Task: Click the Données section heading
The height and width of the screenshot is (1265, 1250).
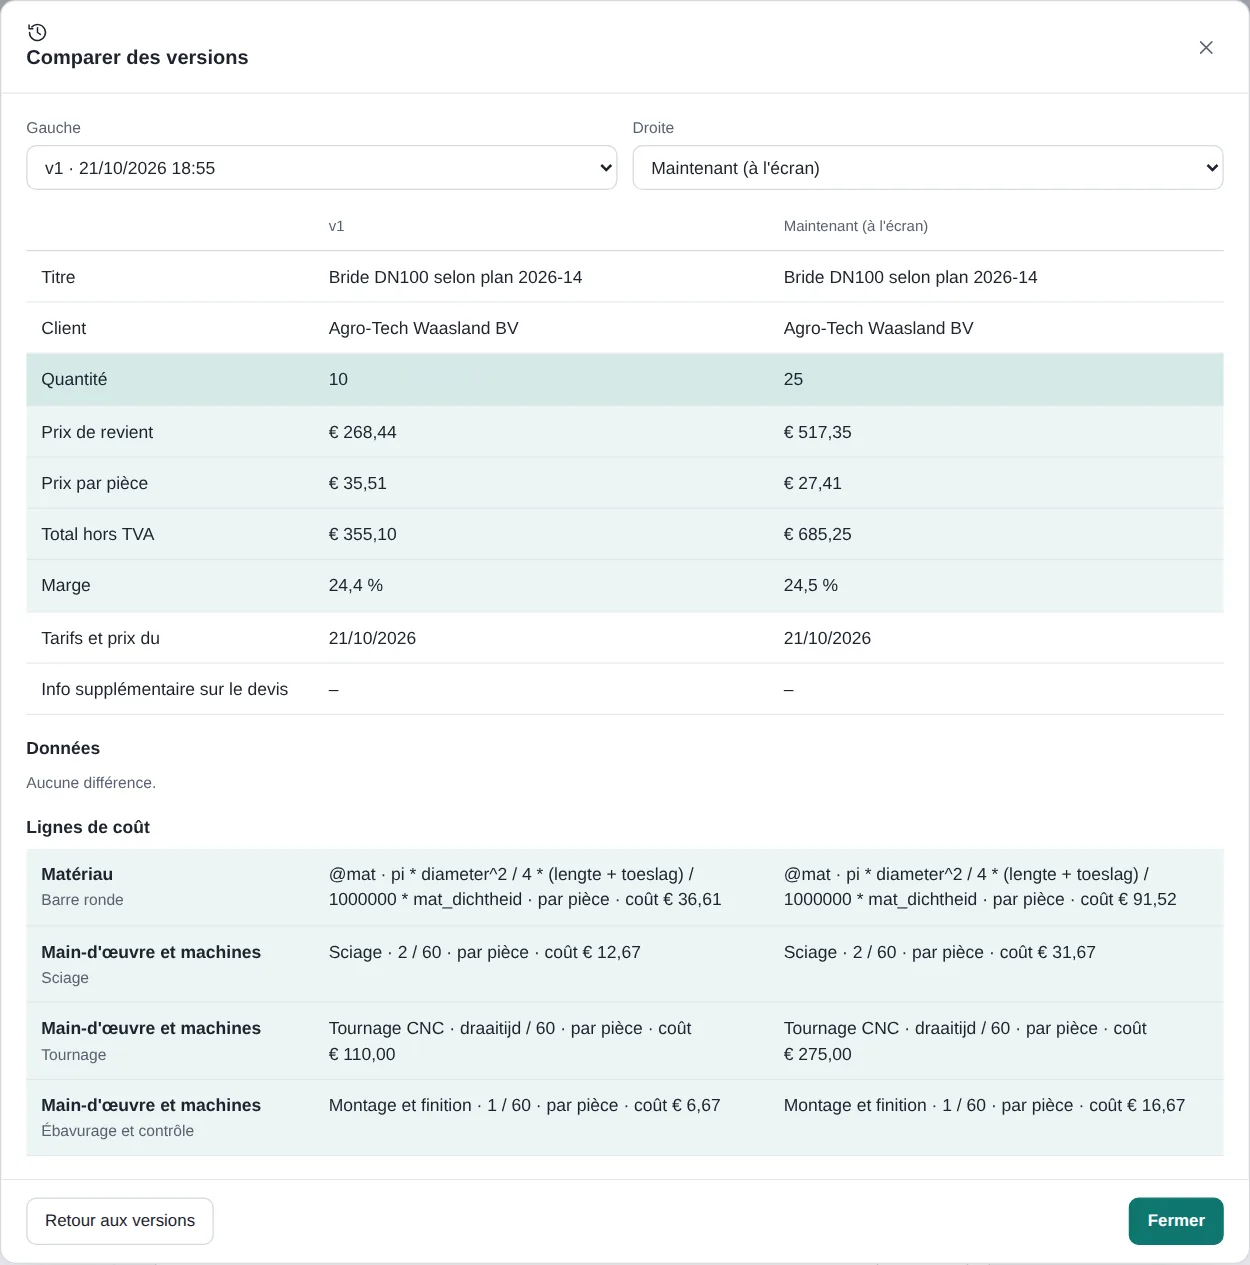Action: (x=63, y=748)
